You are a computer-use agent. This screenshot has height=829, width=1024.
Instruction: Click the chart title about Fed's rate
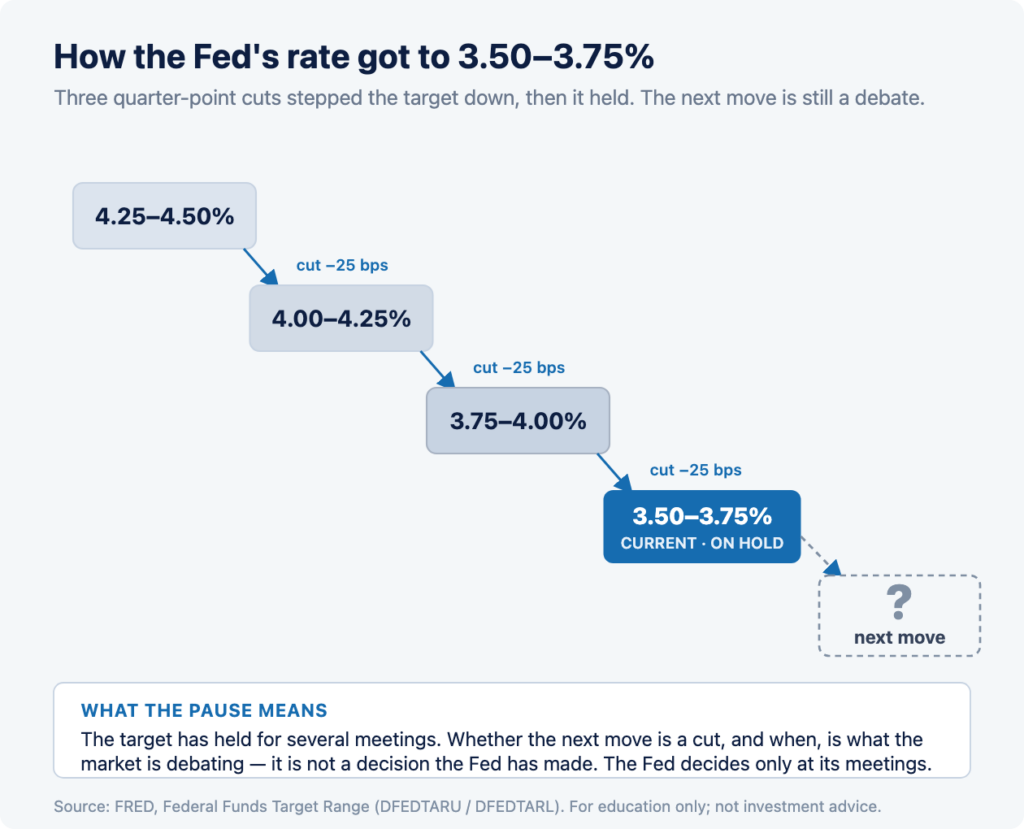coord(353,56)
